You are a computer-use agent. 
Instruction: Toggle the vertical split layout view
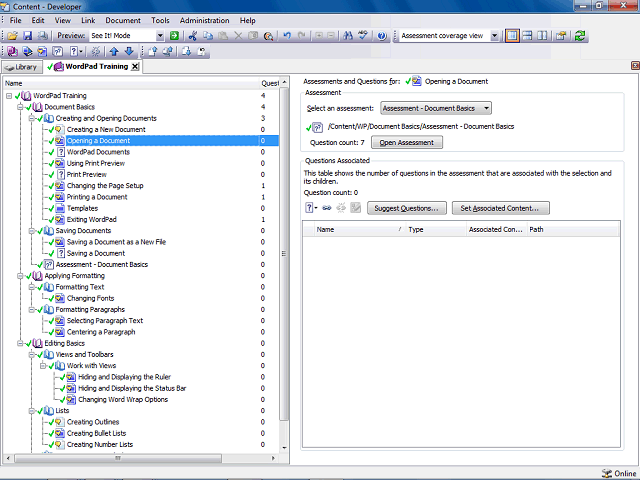(542, 36)
